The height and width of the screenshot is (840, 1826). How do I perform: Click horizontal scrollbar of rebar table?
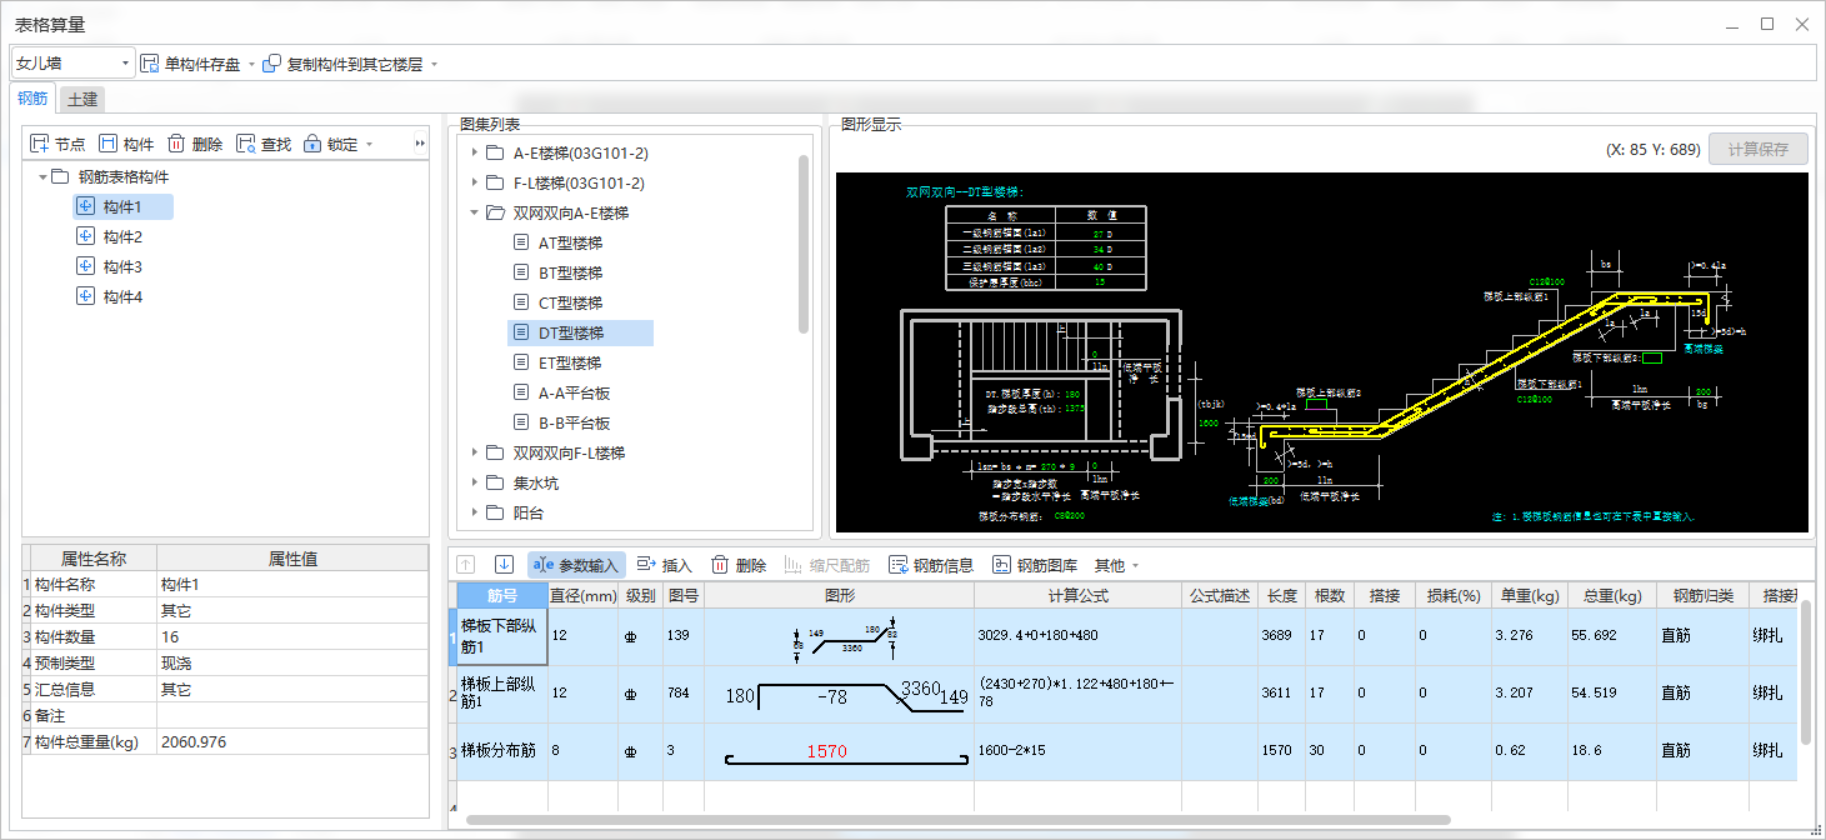[958, 820]
